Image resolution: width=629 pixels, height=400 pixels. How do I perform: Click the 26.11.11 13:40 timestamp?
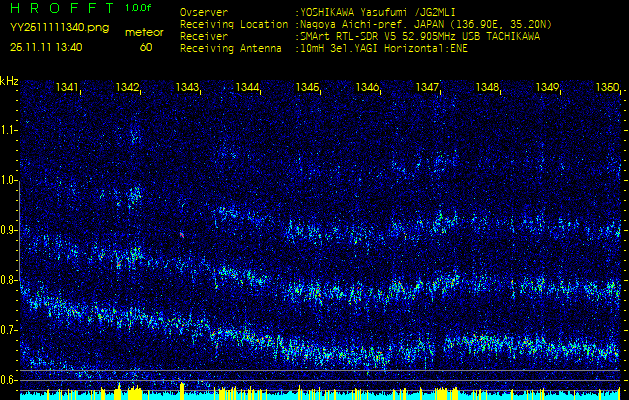[46, 47]
